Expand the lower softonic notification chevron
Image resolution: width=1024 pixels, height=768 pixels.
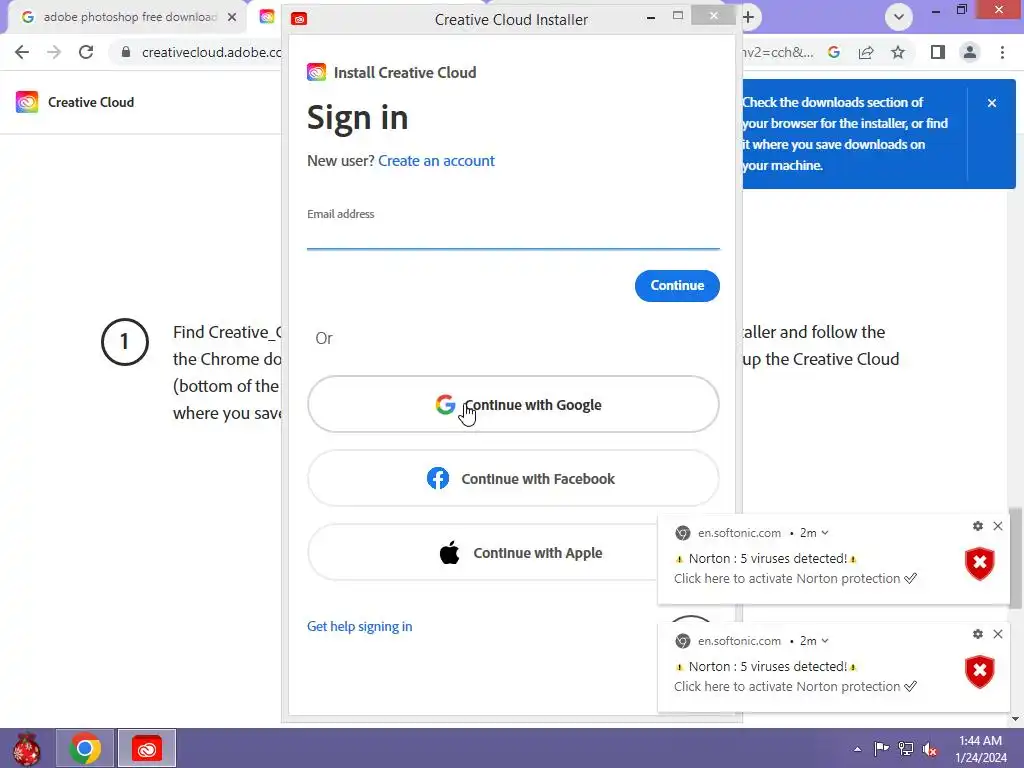825,641
